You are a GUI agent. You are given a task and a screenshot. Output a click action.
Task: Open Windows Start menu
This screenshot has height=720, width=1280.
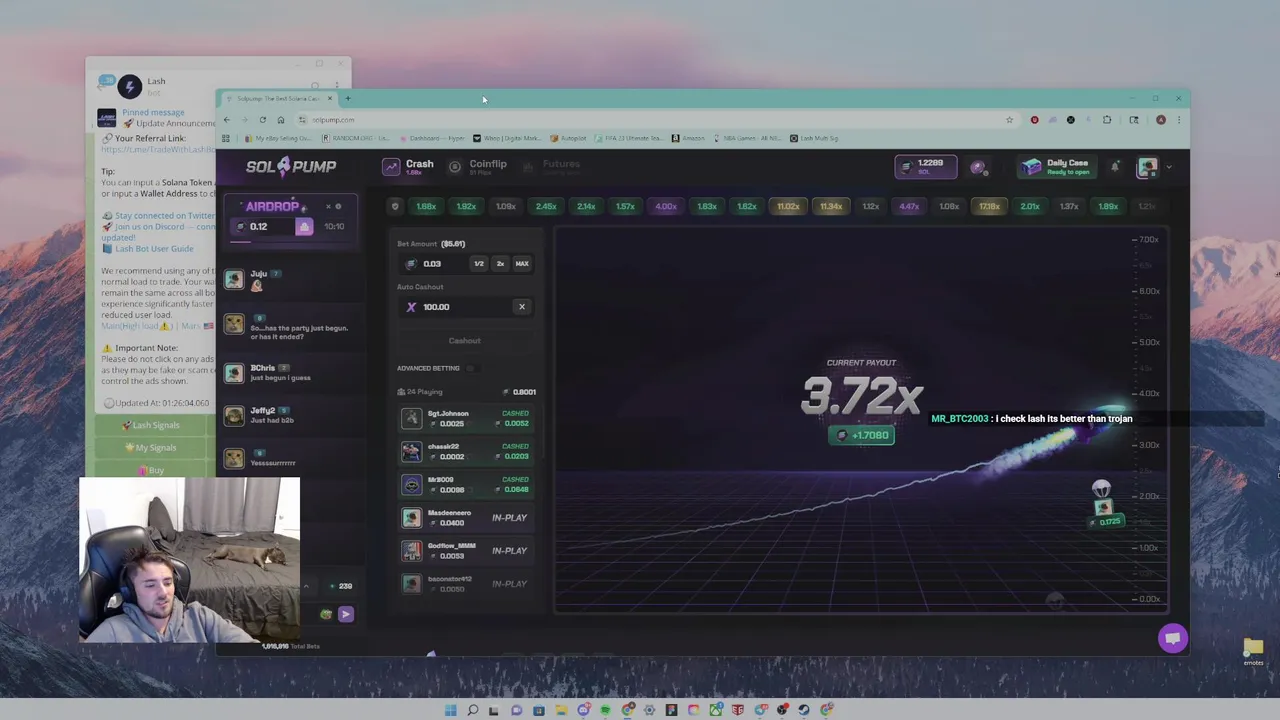451,710
